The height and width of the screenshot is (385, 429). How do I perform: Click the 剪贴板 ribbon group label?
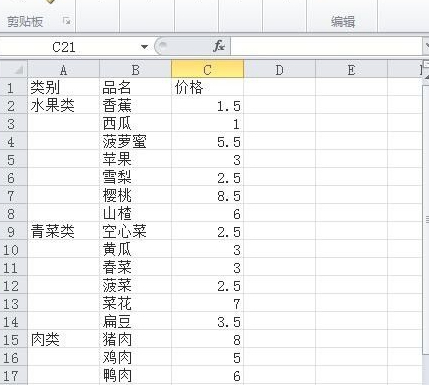tap(25, 22)
